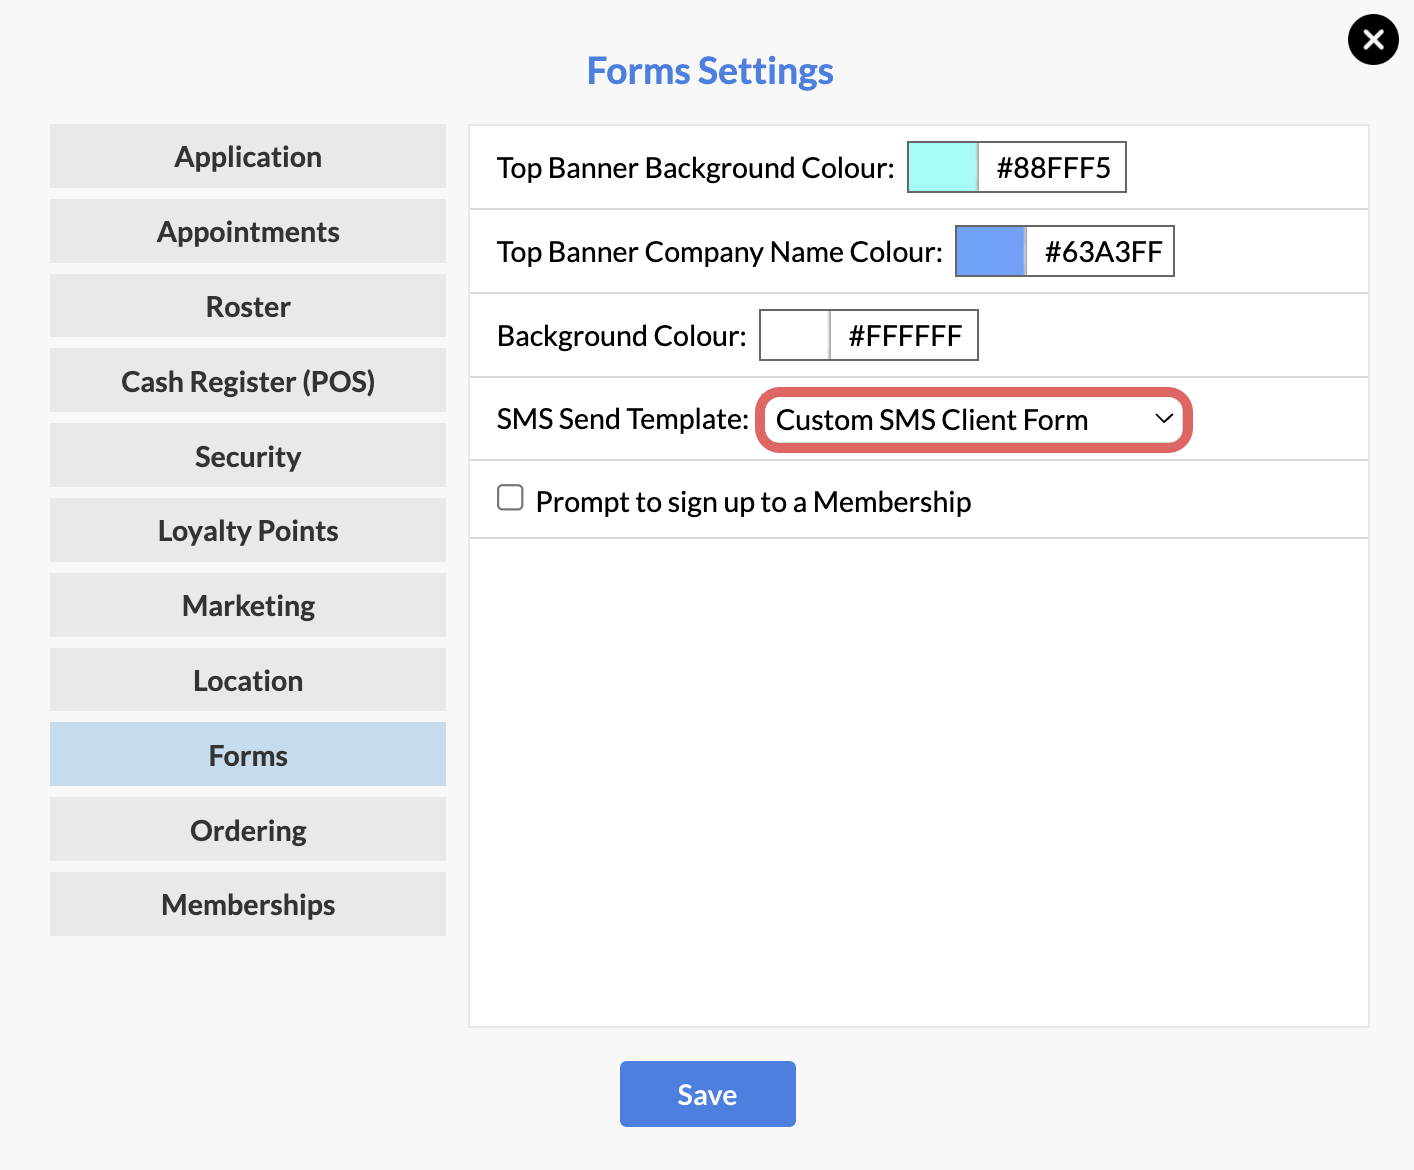Open the Security settings section
This screenshot has width=1414, height=1170.
point(247,455)
